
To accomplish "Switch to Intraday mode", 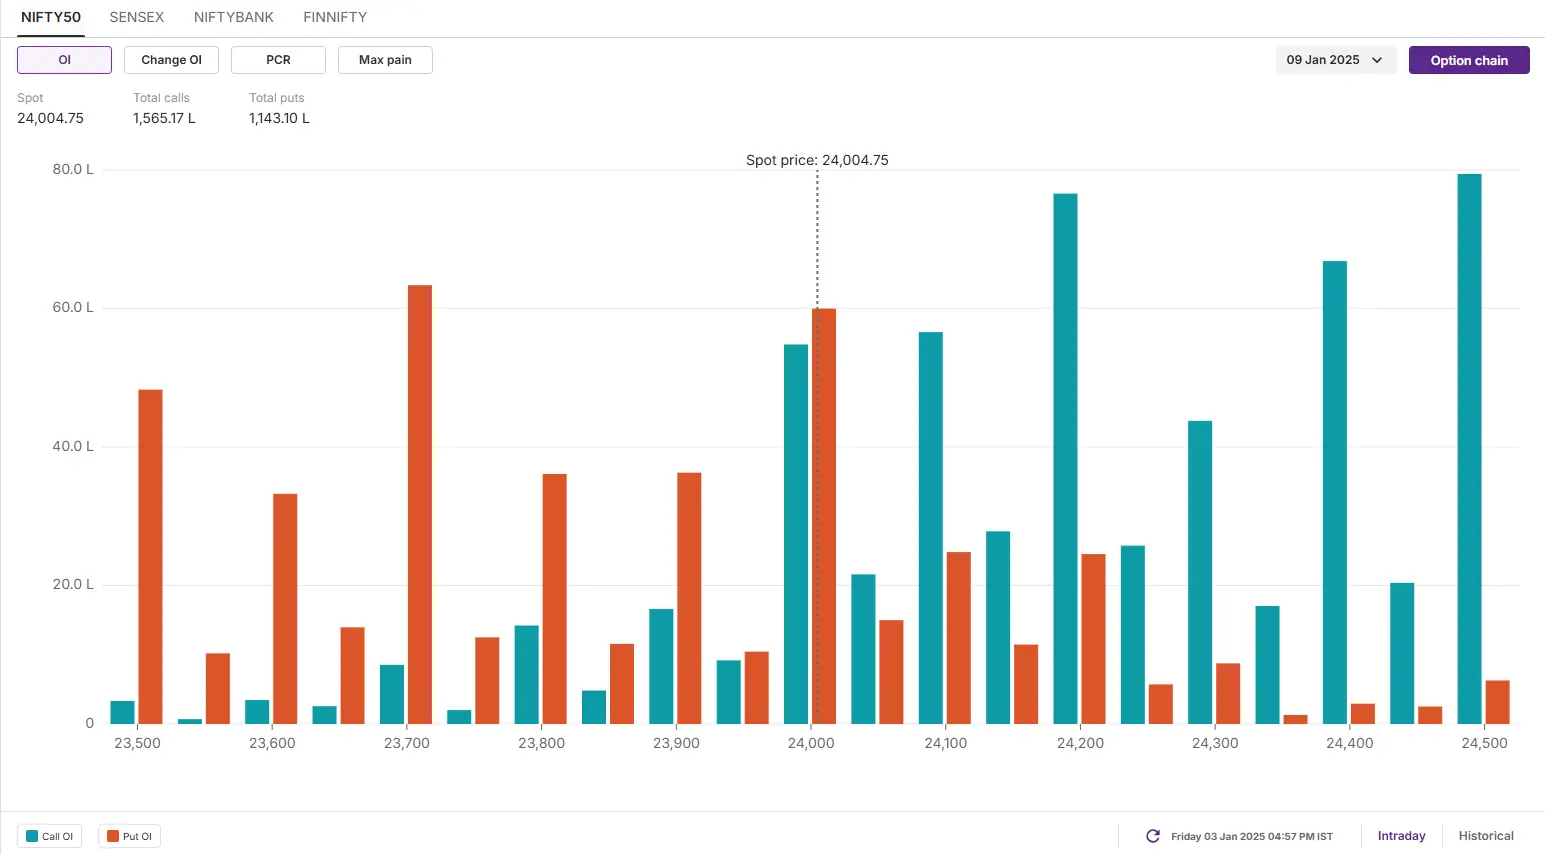I will click(1401, 836).
